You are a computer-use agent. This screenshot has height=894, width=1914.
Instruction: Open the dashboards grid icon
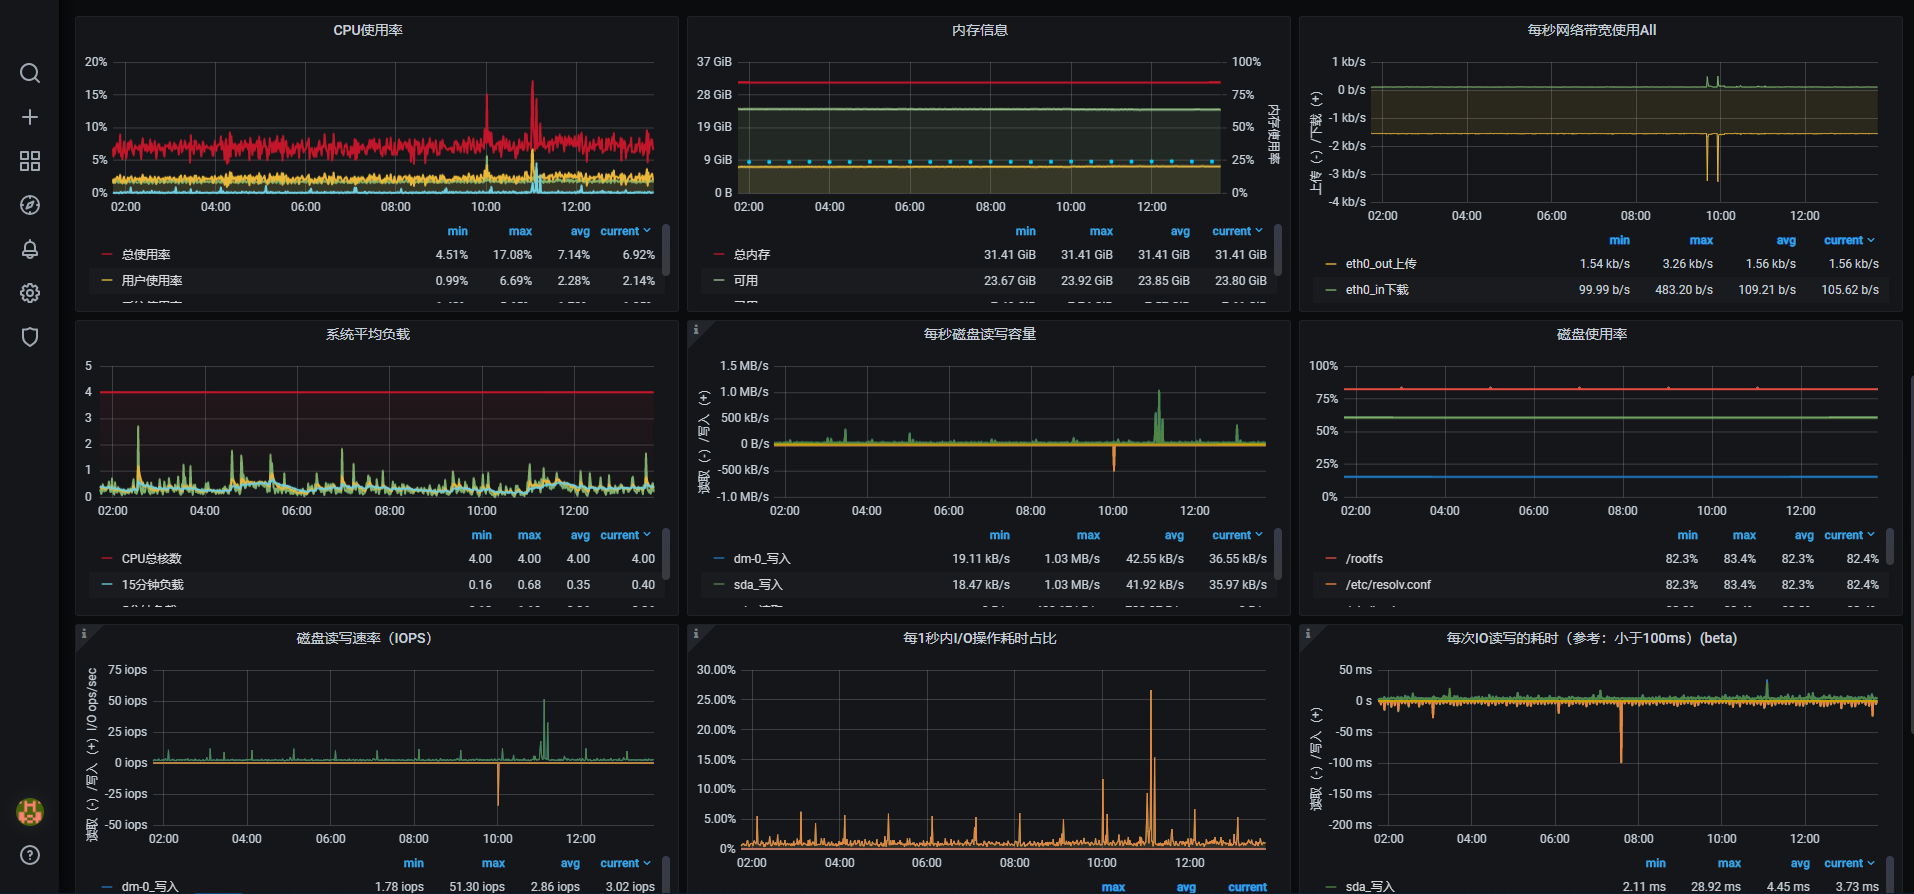(x=30, y=161)
